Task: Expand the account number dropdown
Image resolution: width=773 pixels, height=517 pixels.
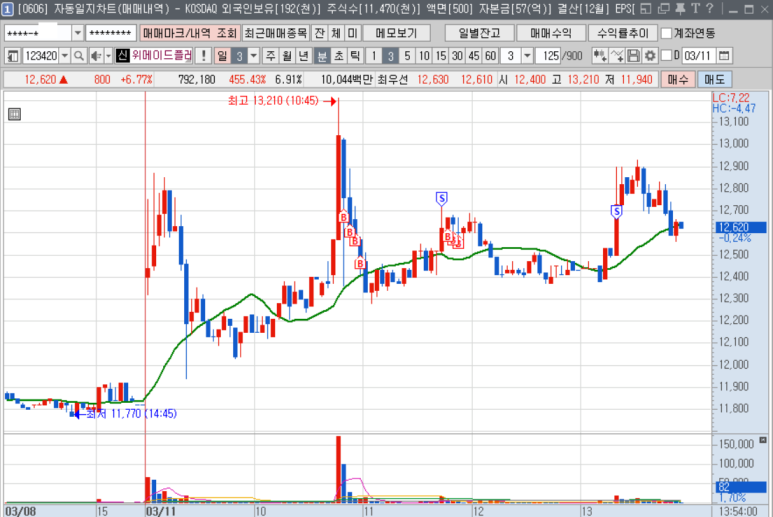Action: pyautogui.click(x=77, y=33)
